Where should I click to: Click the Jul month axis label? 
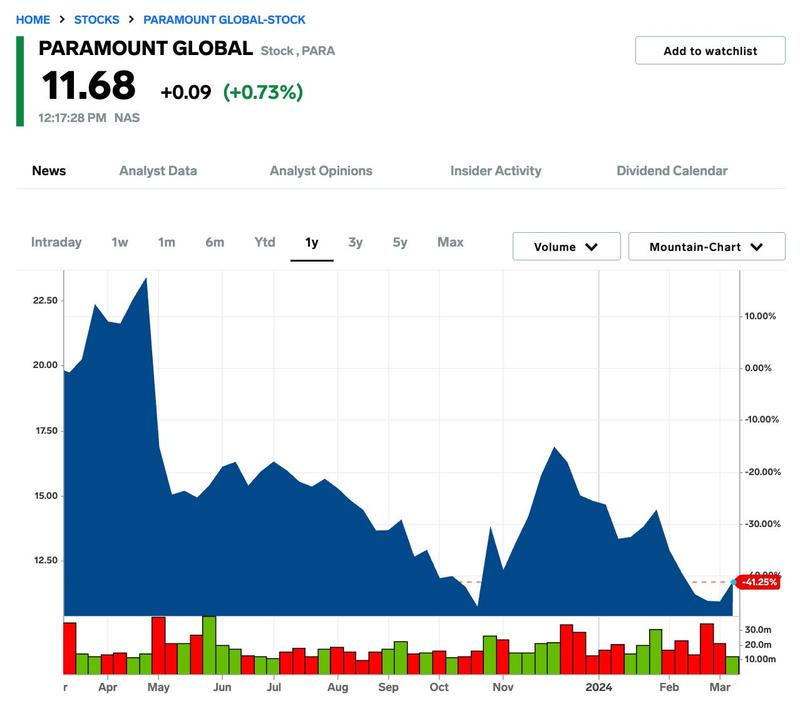point(274,688)
